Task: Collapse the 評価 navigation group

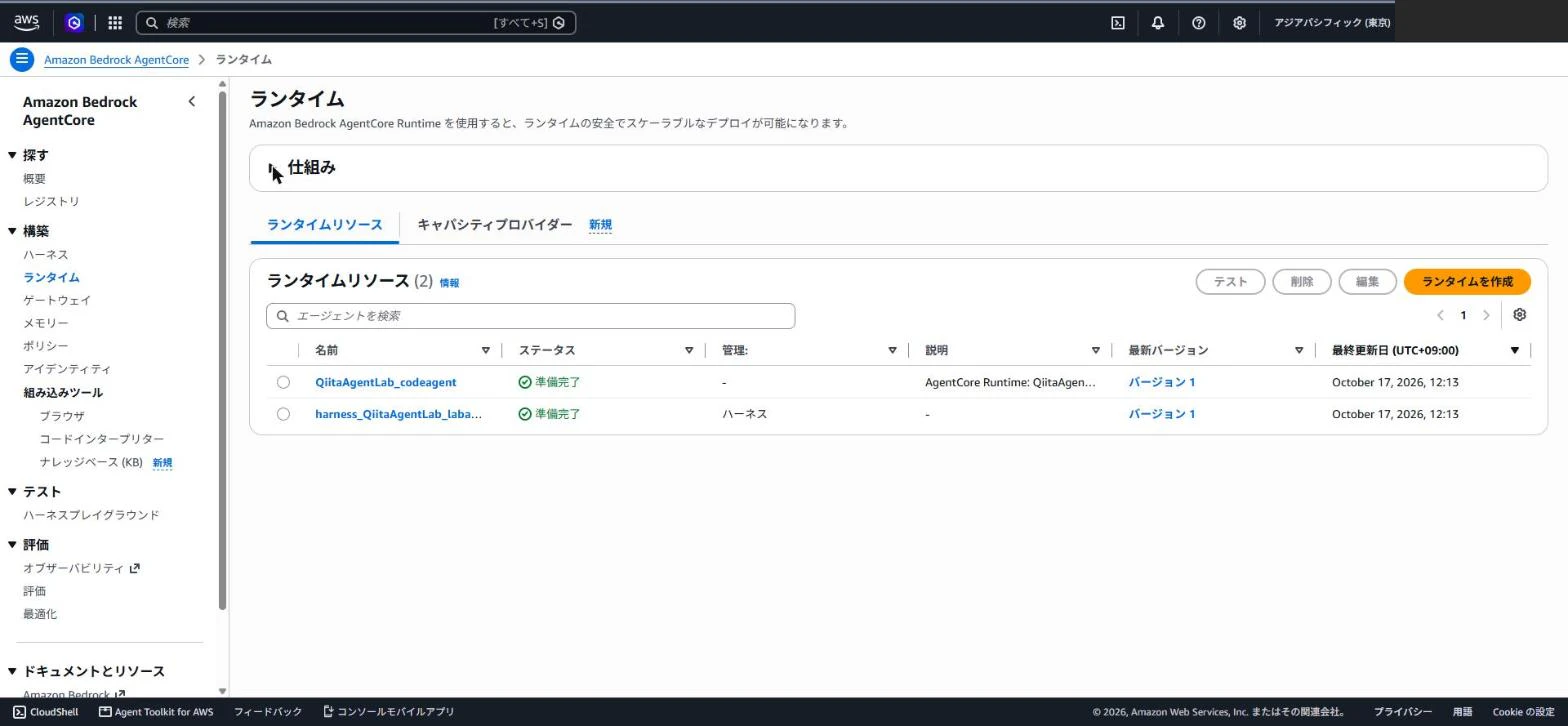Action: coord(12,545)
